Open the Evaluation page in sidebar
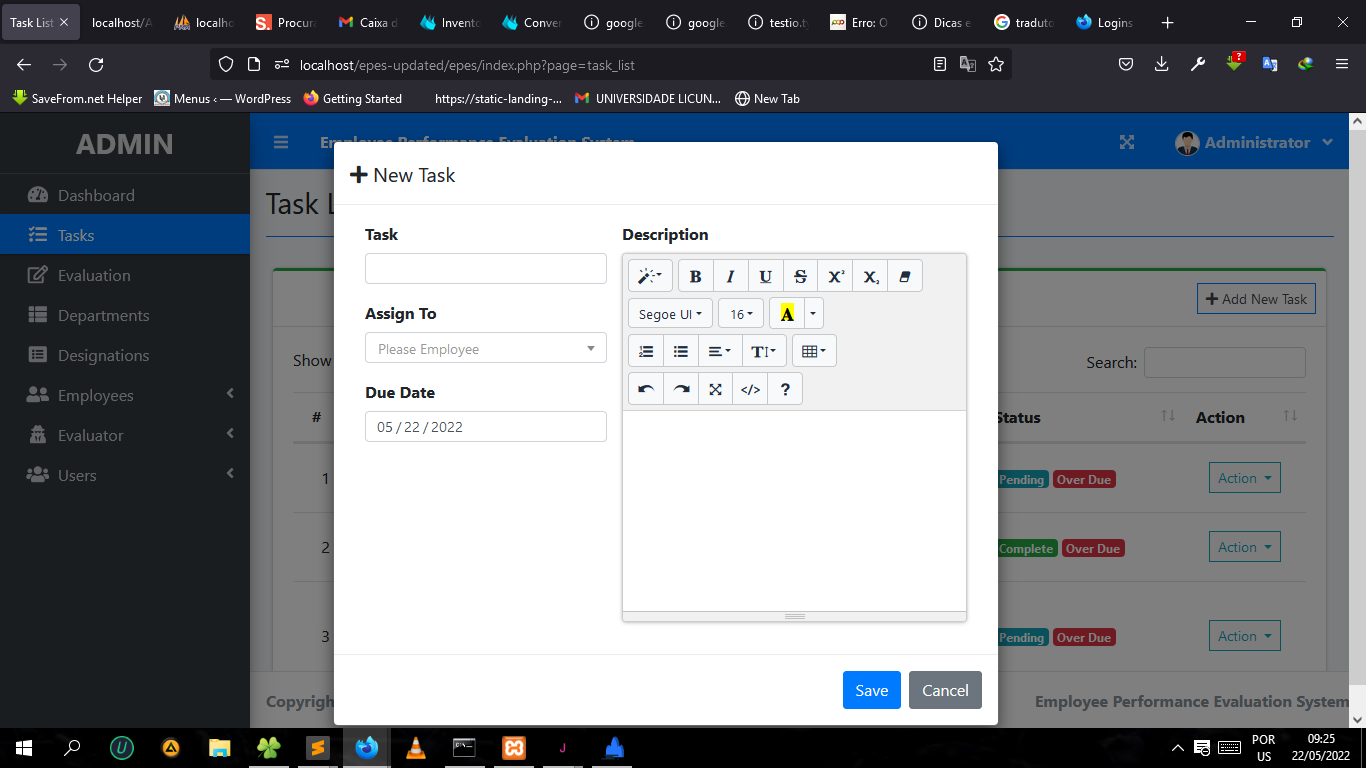 [x=125, y=275]
